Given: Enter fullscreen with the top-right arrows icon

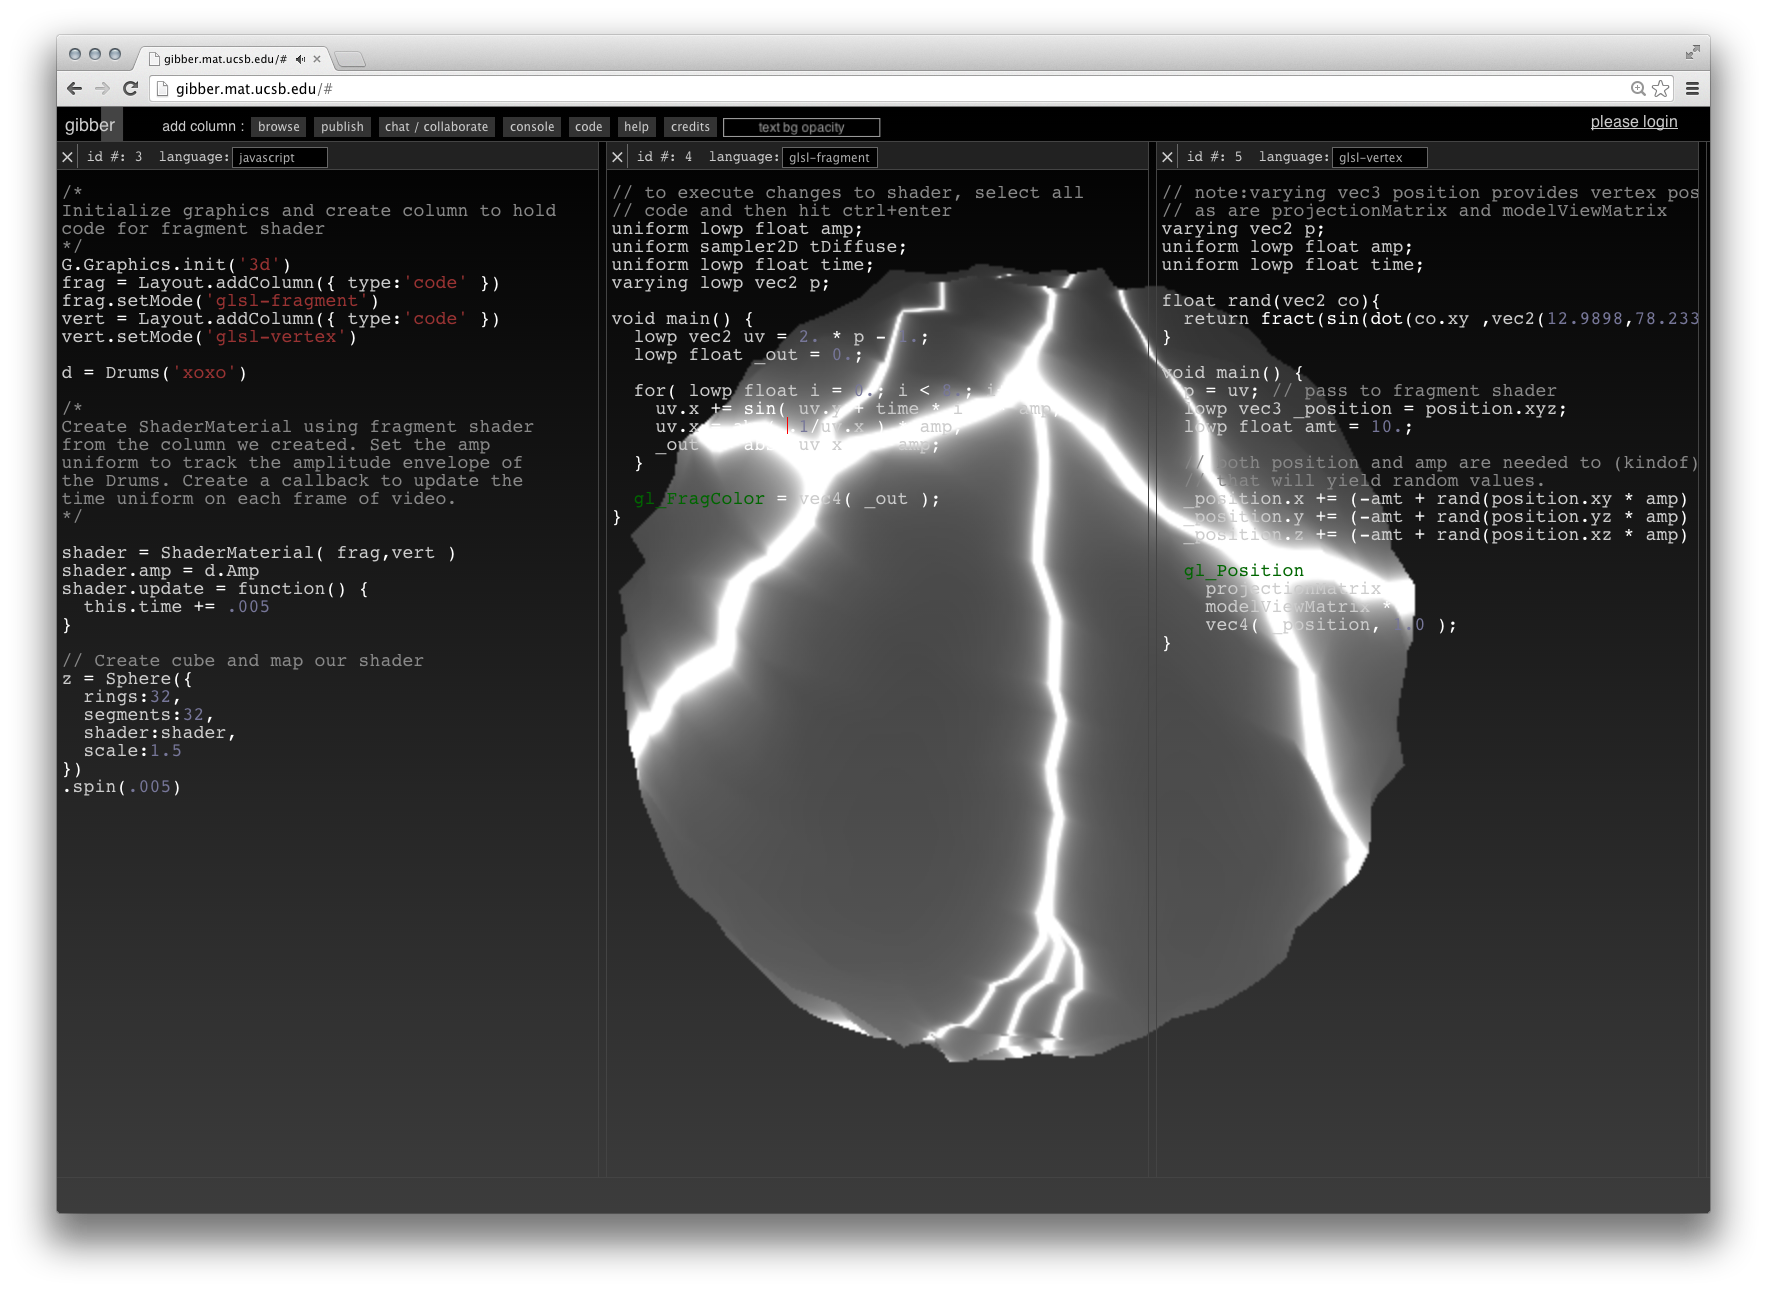Looking at the screenshot, I should tap(1692, 52).
